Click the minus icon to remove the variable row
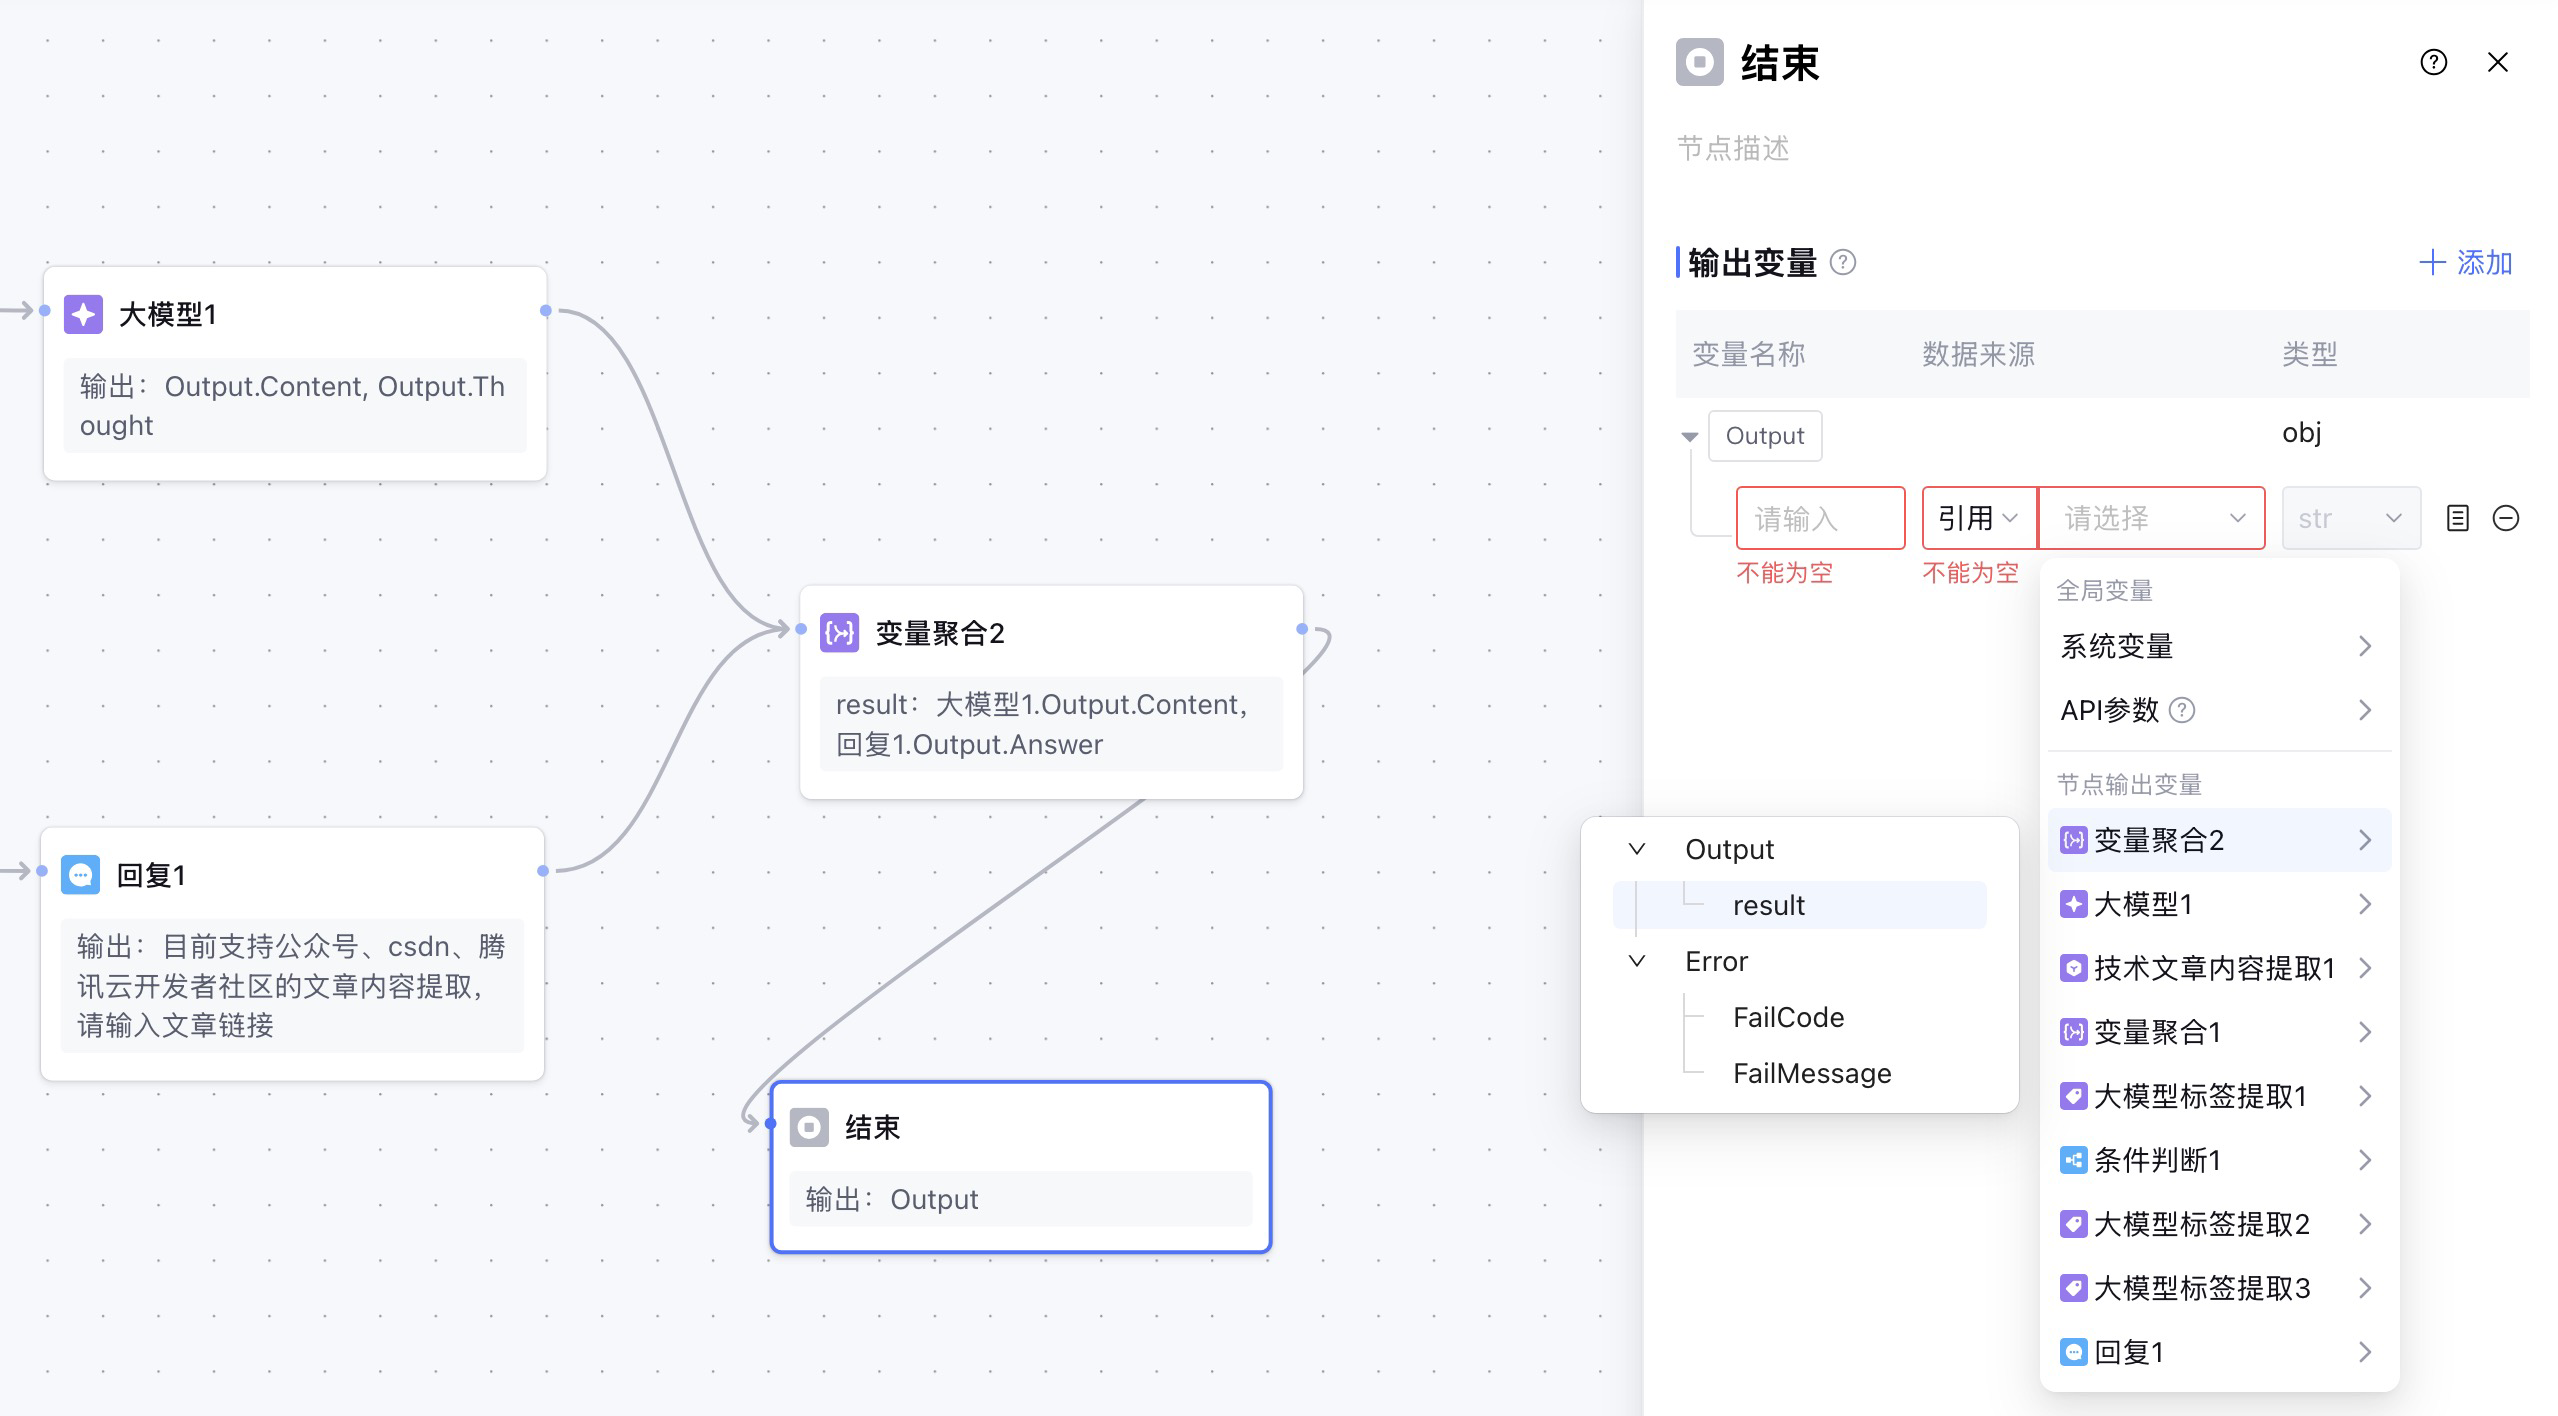This screenshot has height=1416, width=2558. 2505,518
